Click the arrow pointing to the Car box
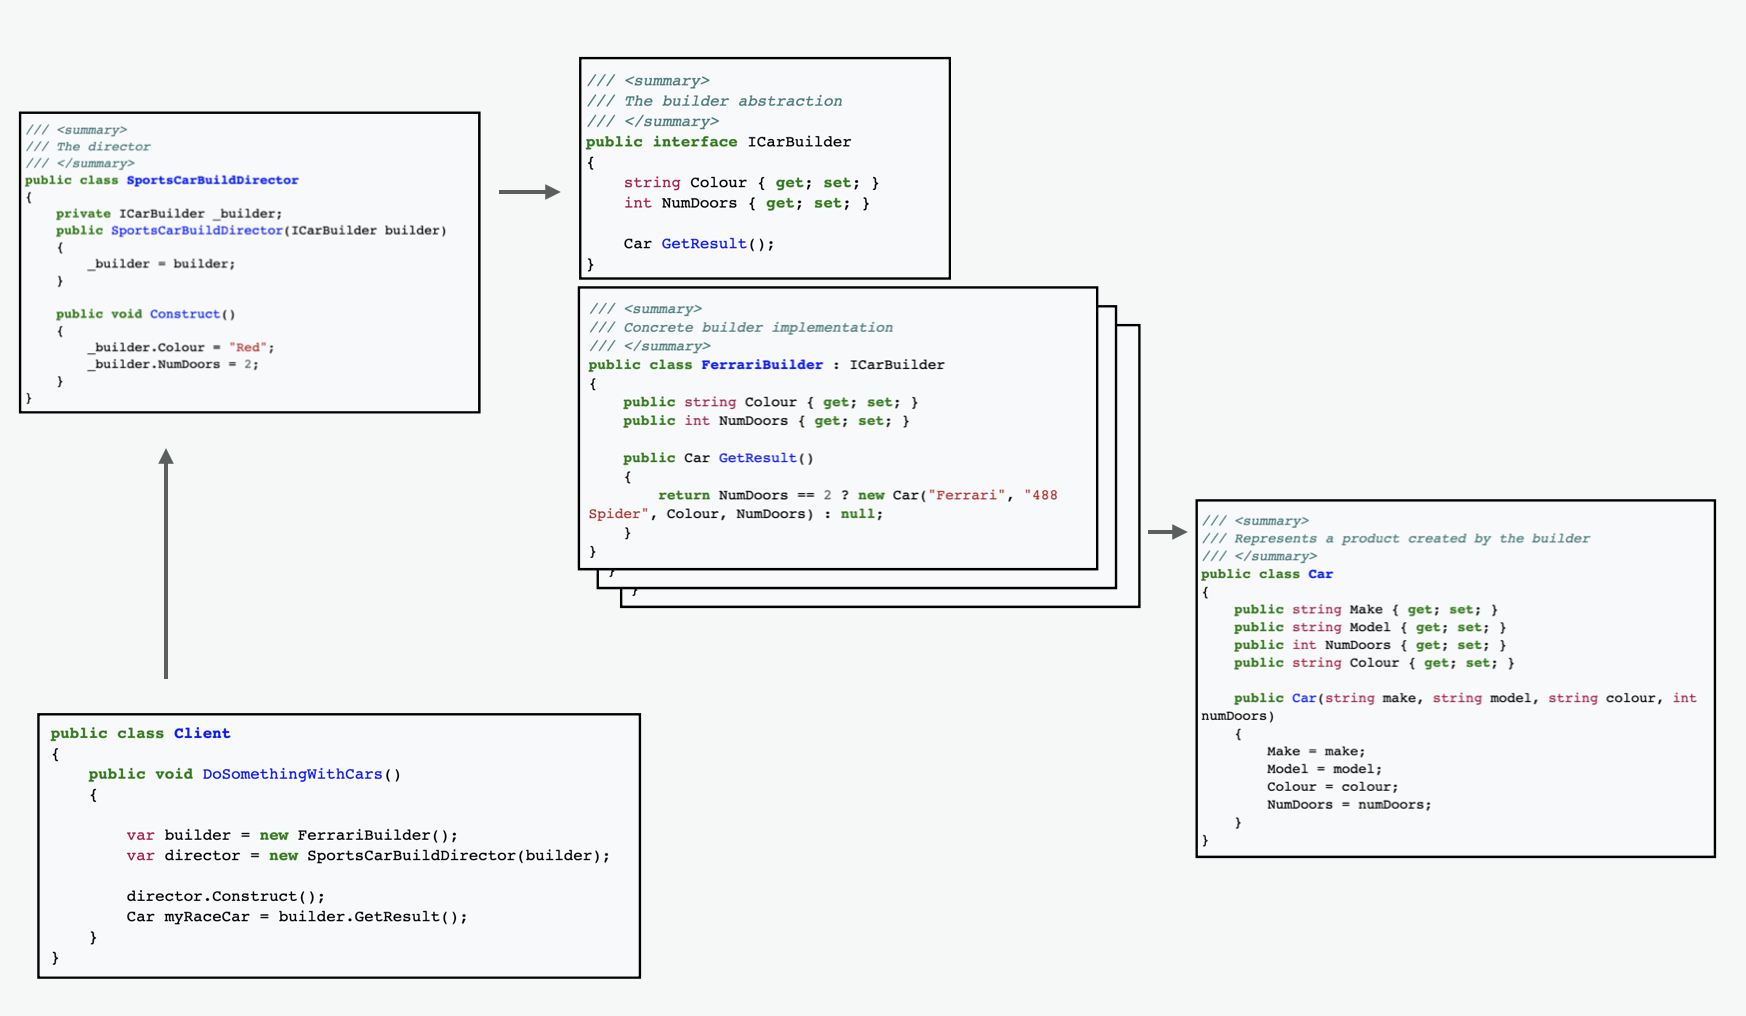 pos(1168,533)
